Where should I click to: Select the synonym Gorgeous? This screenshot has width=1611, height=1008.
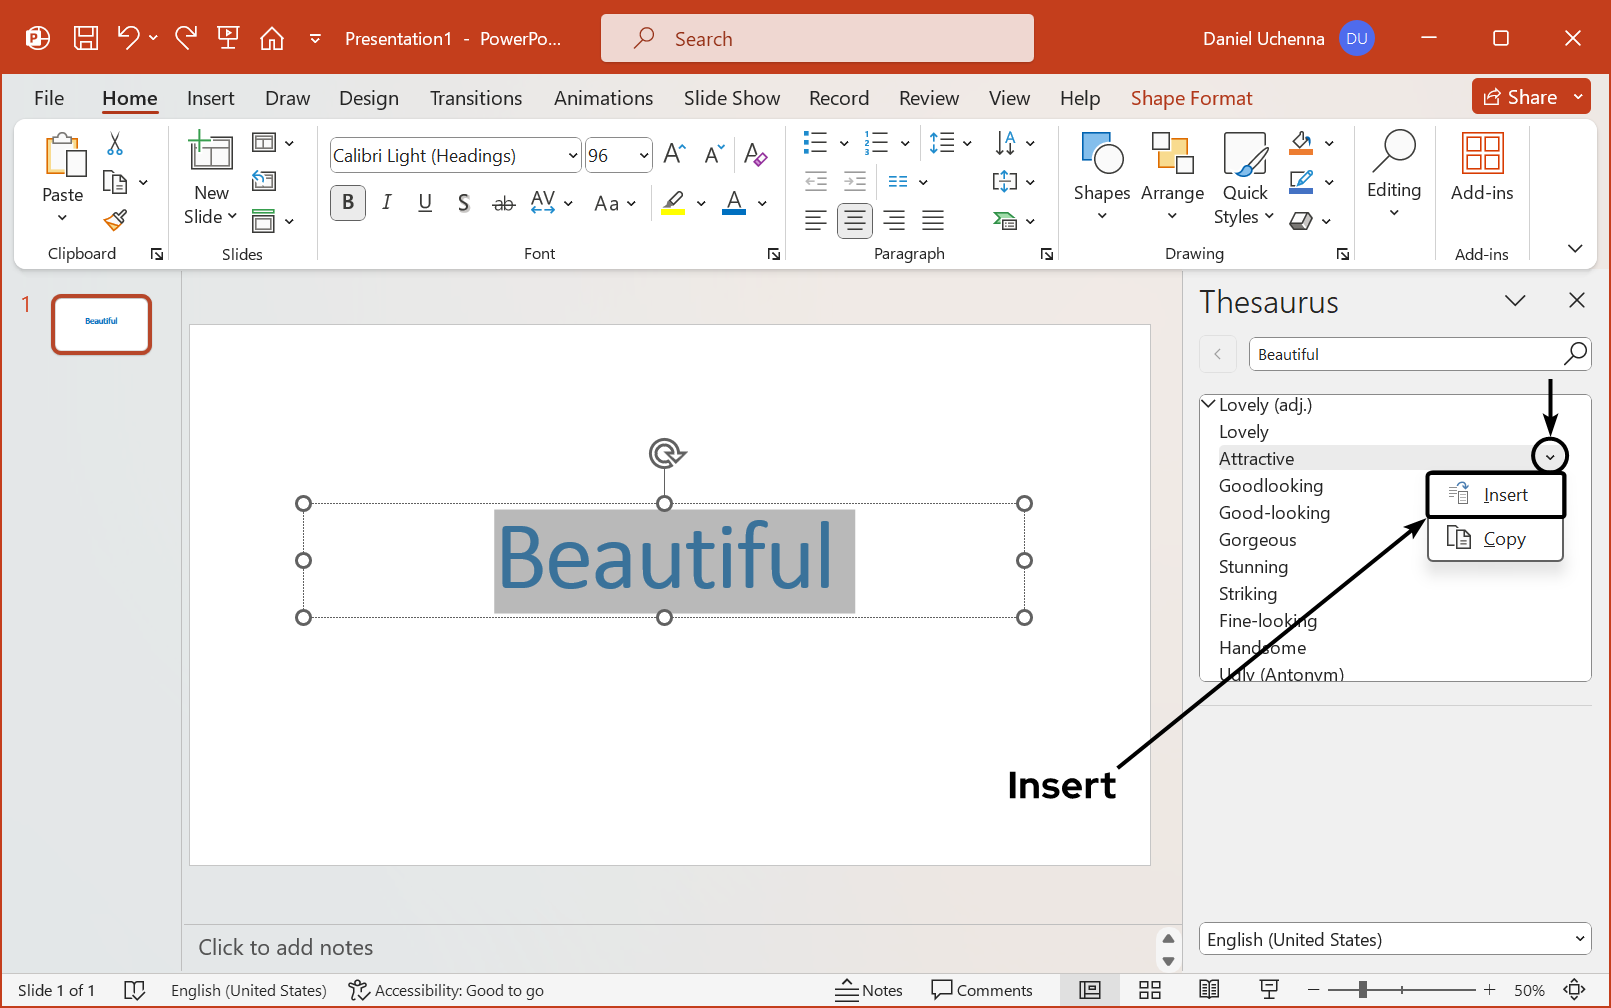tap(1257, 540)
